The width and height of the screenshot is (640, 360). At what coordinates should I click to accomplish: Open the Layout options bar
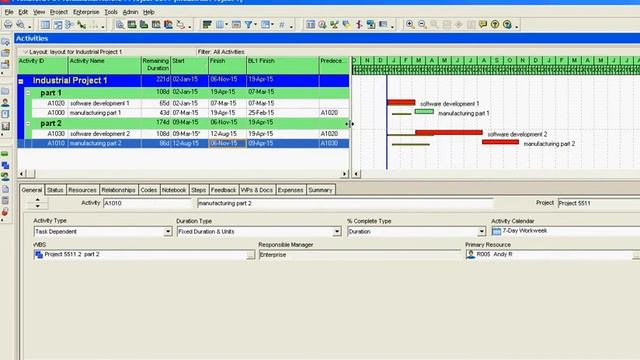73,52
